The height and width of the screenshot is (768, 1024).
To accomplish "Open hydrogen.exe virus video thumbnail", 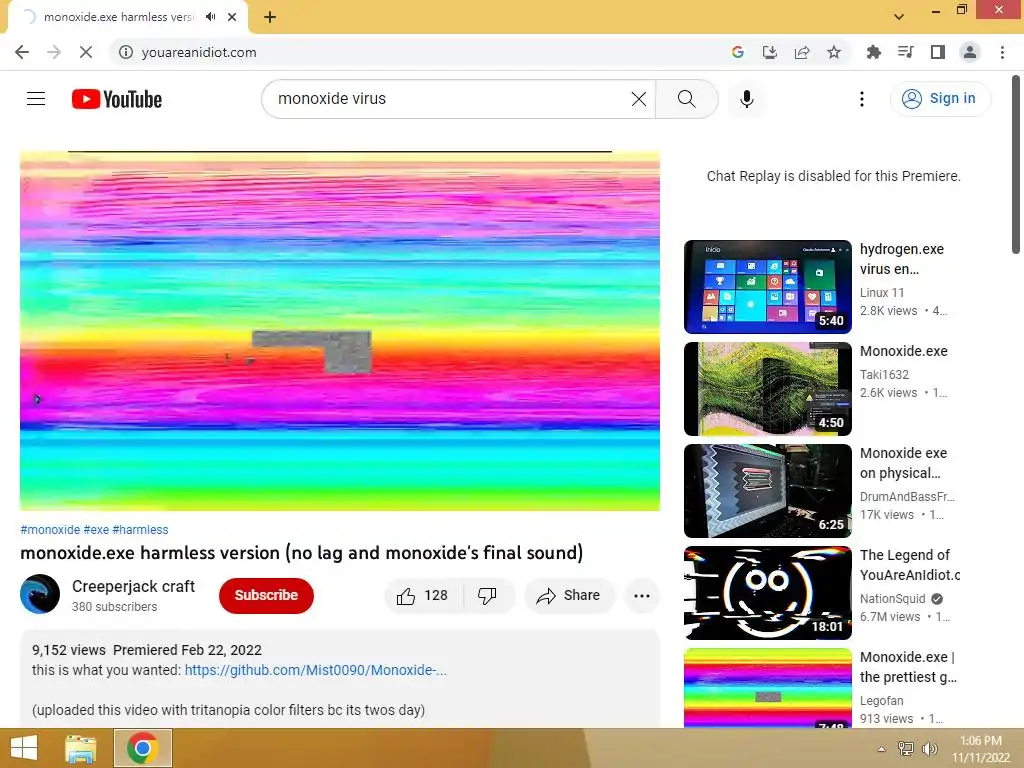I will (x=768, y=287).
